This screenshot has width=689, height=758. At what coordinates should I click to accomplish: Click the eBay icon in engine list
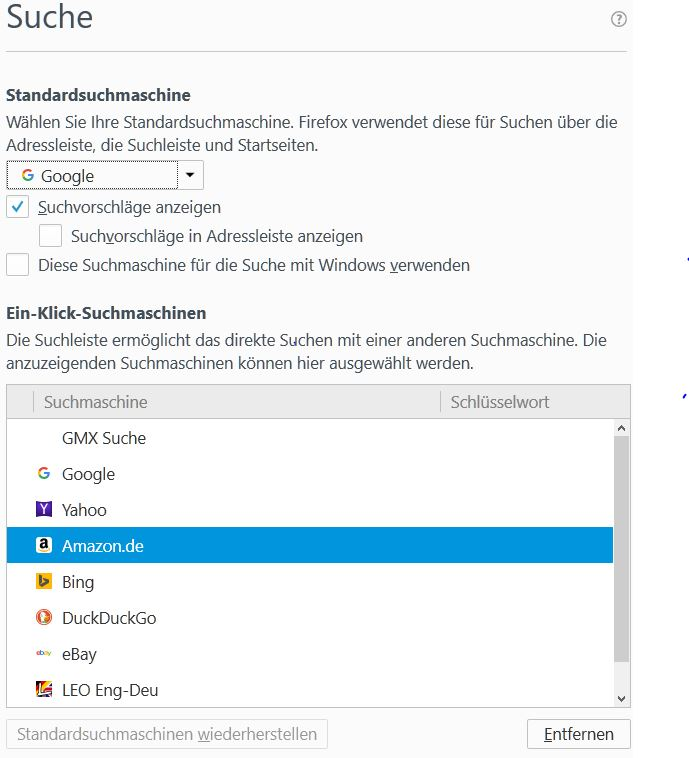pyautogui.click(x=44, y=654)
